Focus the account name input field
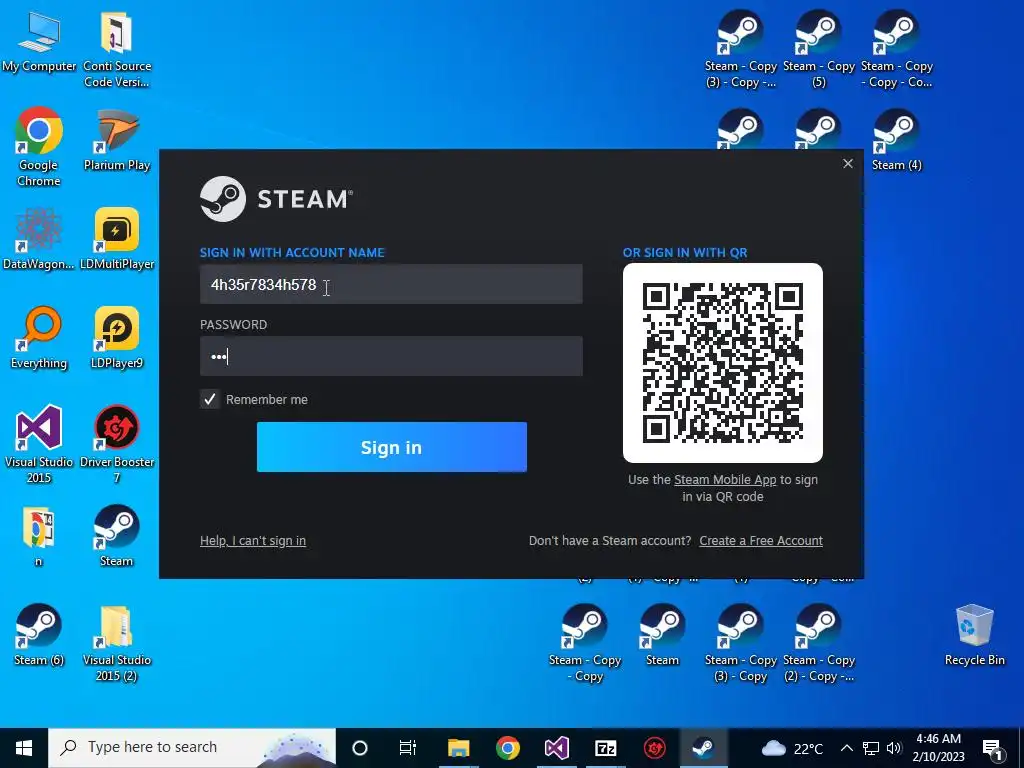1024x768 pixels. (x=391, y=284)
